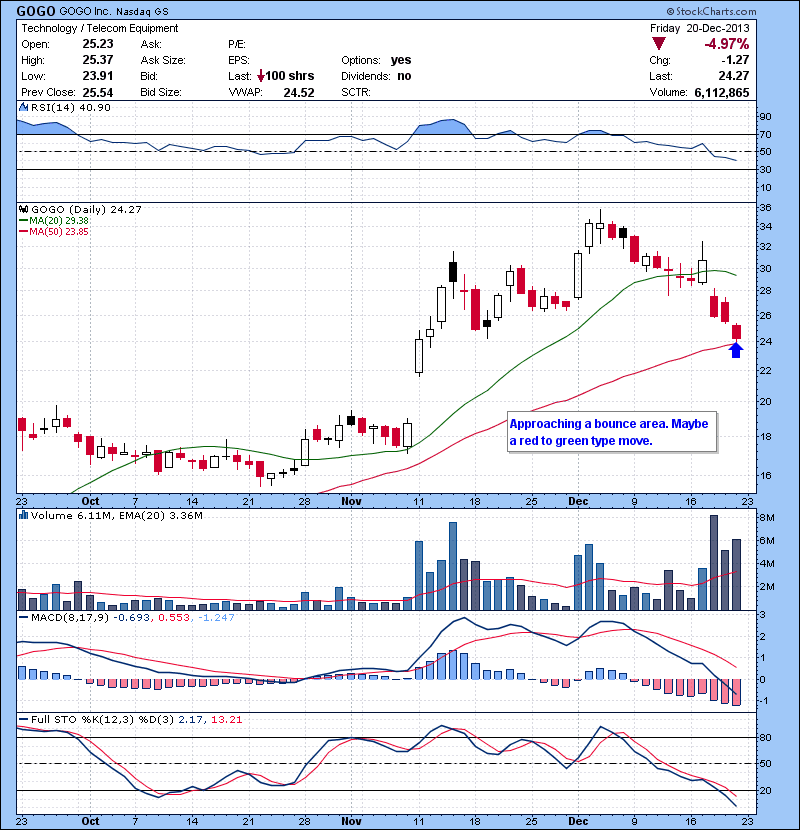800x830 pixels.
Task: Click the MACD(8,17,9) panel label
Action: tap(70, 617)
